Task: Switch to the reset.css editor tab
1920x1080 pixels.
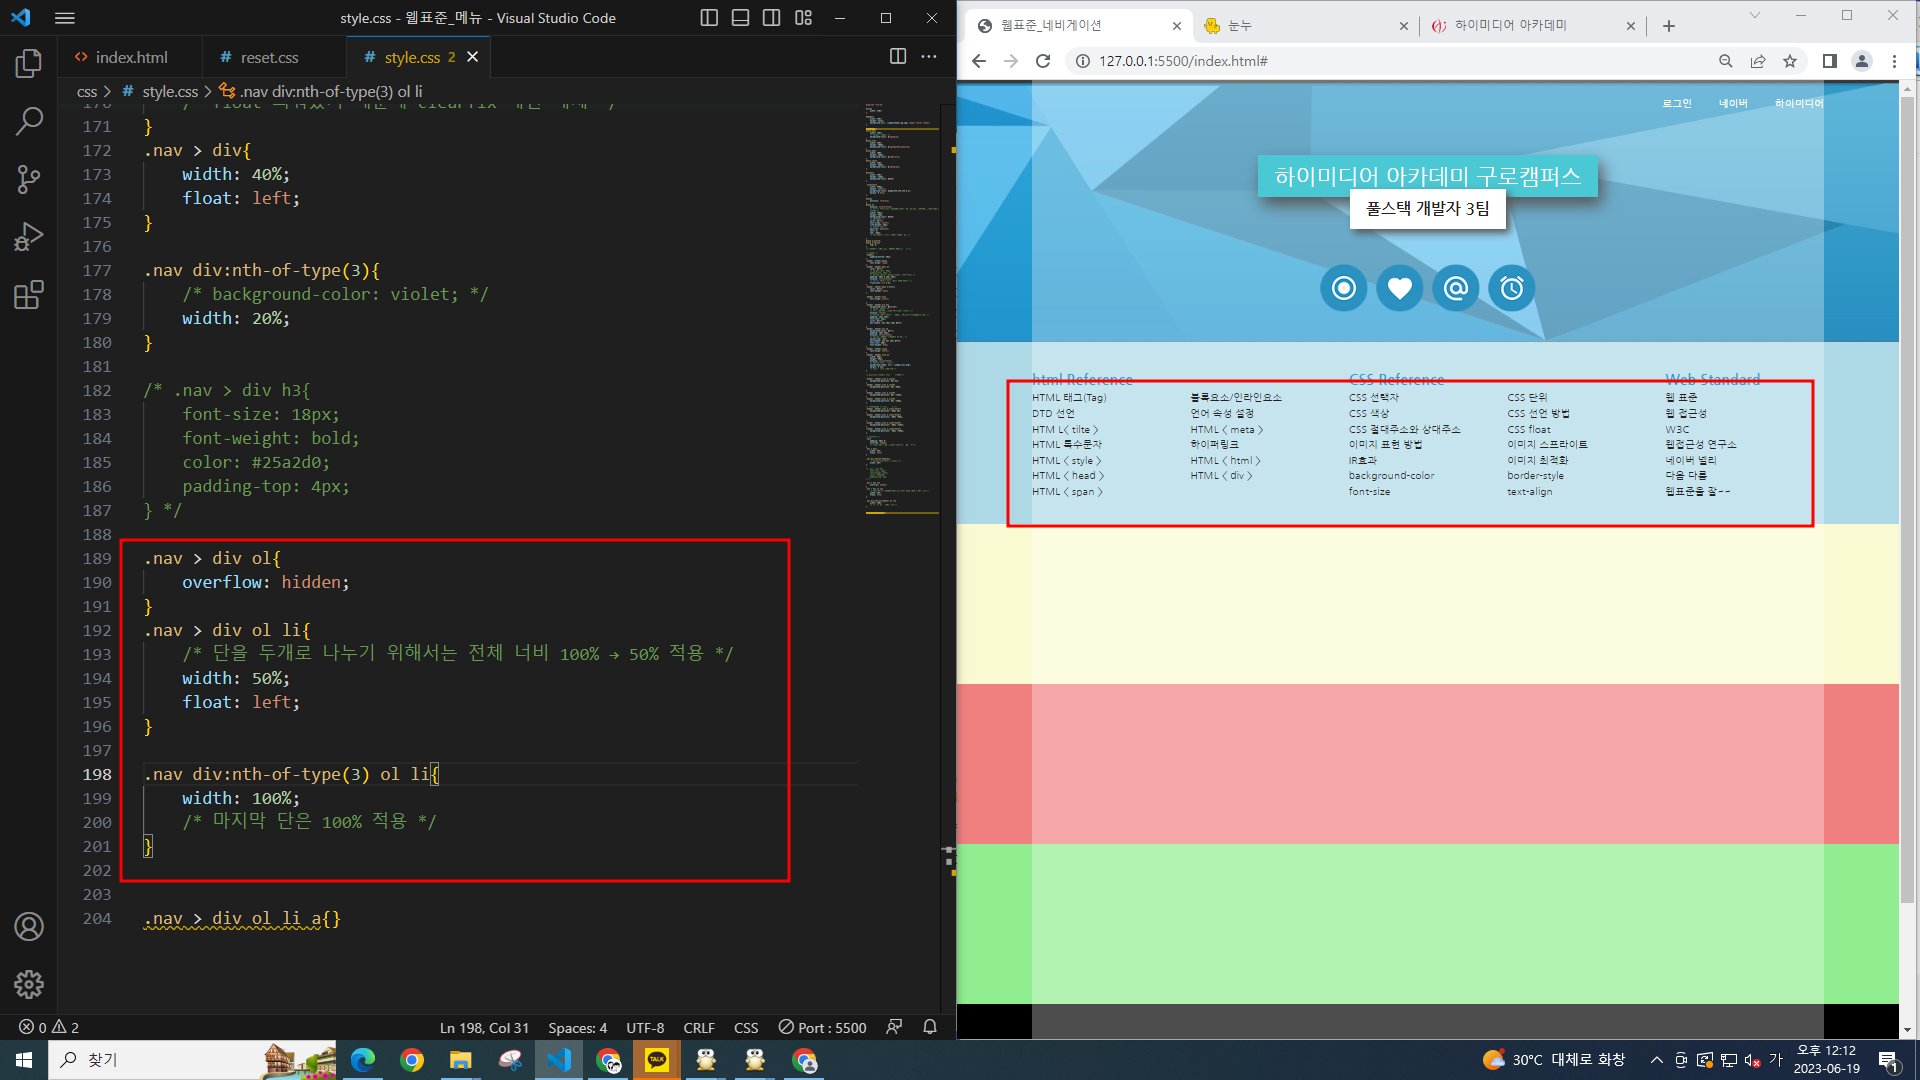Action: (268, 57)
